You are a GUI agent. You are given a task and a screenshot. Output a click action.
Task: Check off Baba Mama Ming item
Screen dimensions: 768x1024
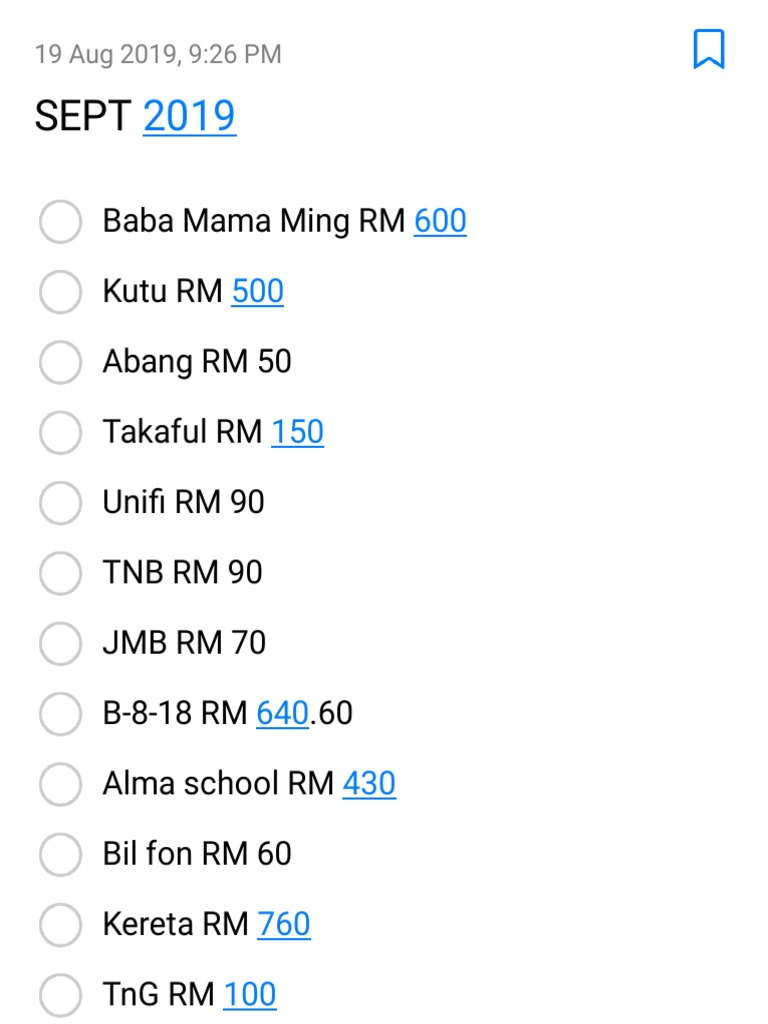tap(60, 221)
